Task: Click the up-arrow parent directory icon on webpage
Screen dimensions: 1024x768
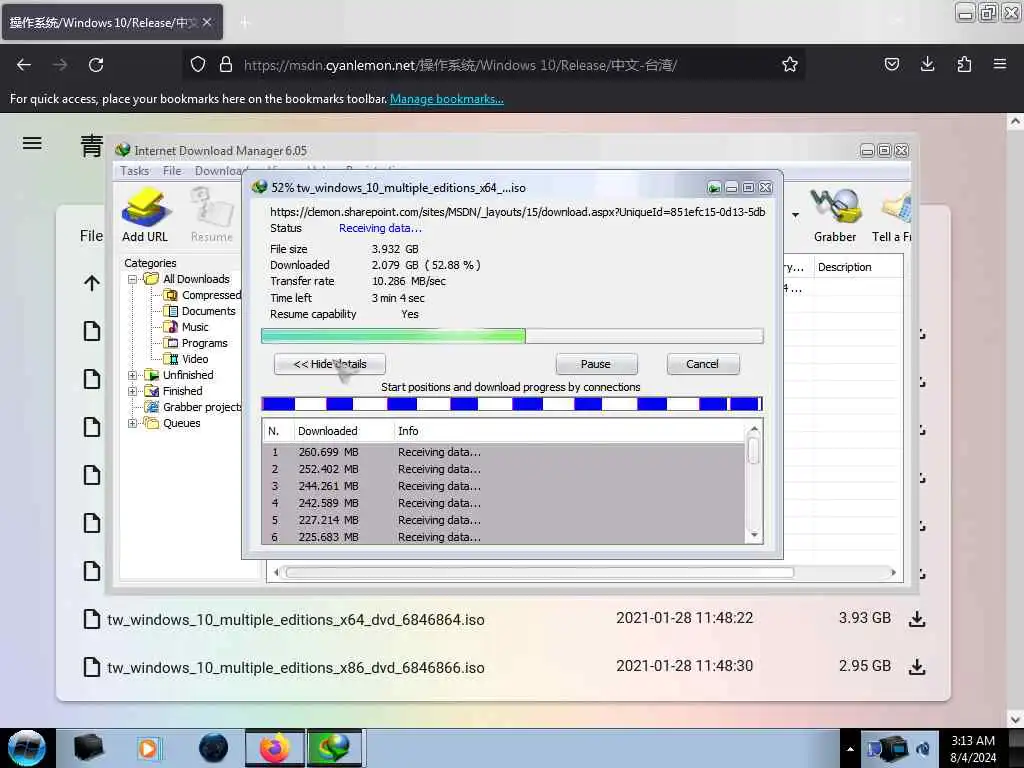Action: click(91, 283)
